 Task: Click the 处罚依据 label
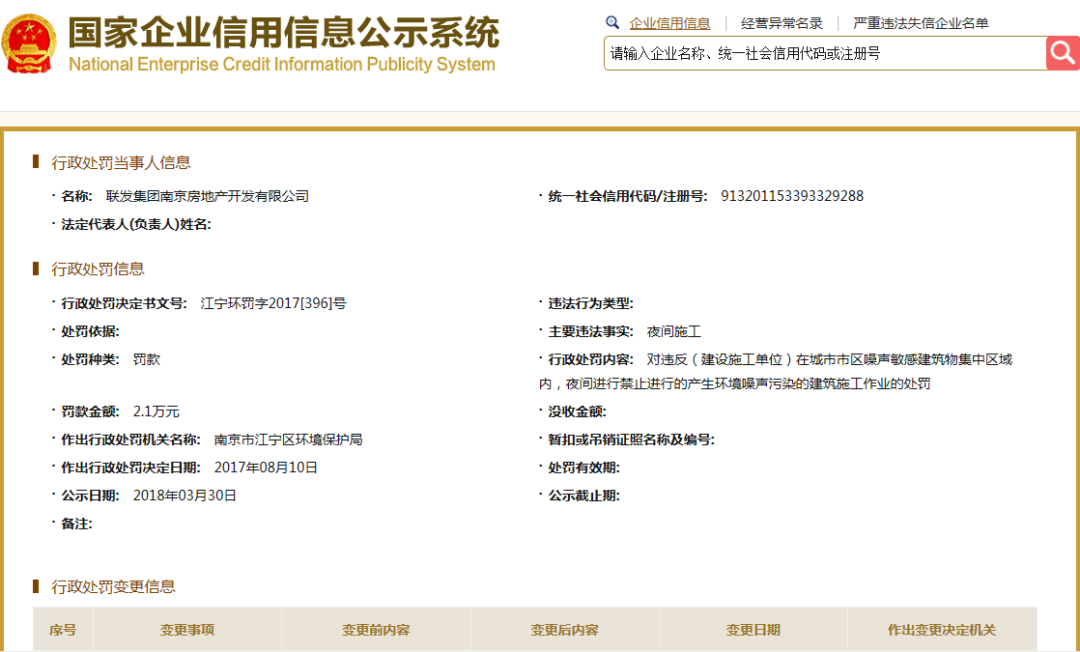[x=90, y=332]
